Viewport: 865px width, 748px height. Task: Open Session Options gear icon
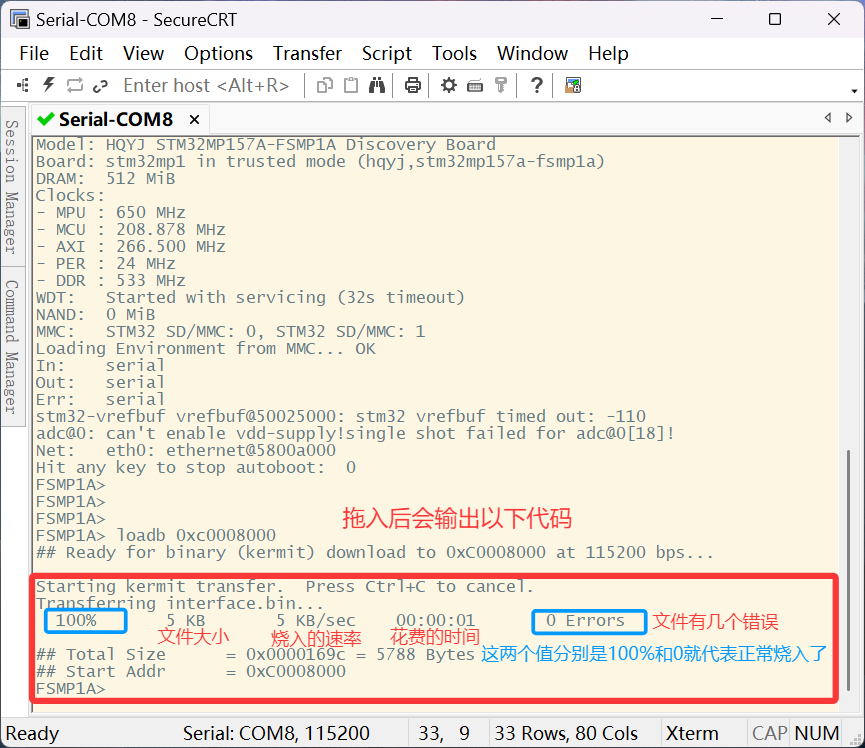click(x=449, y=86)
